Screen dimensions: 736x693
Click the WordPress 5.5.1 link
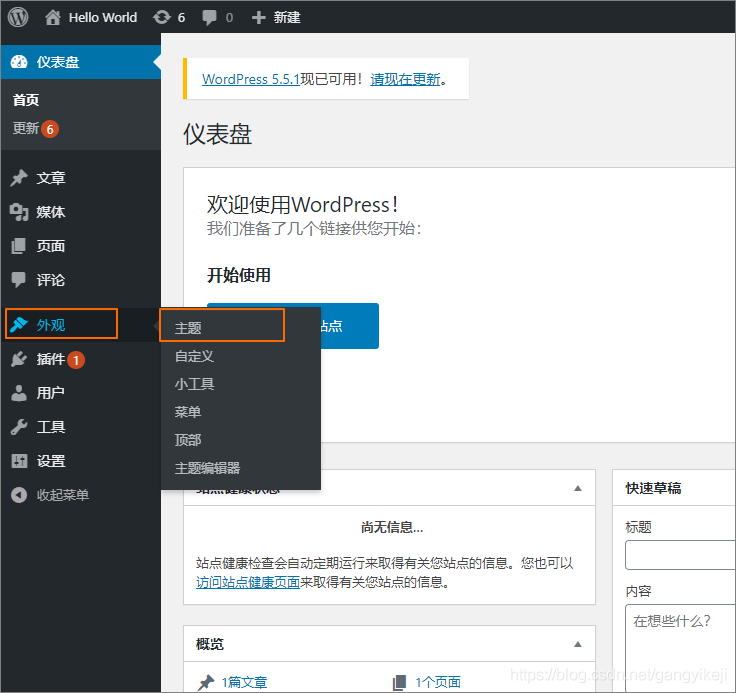(x=250, y=79)
